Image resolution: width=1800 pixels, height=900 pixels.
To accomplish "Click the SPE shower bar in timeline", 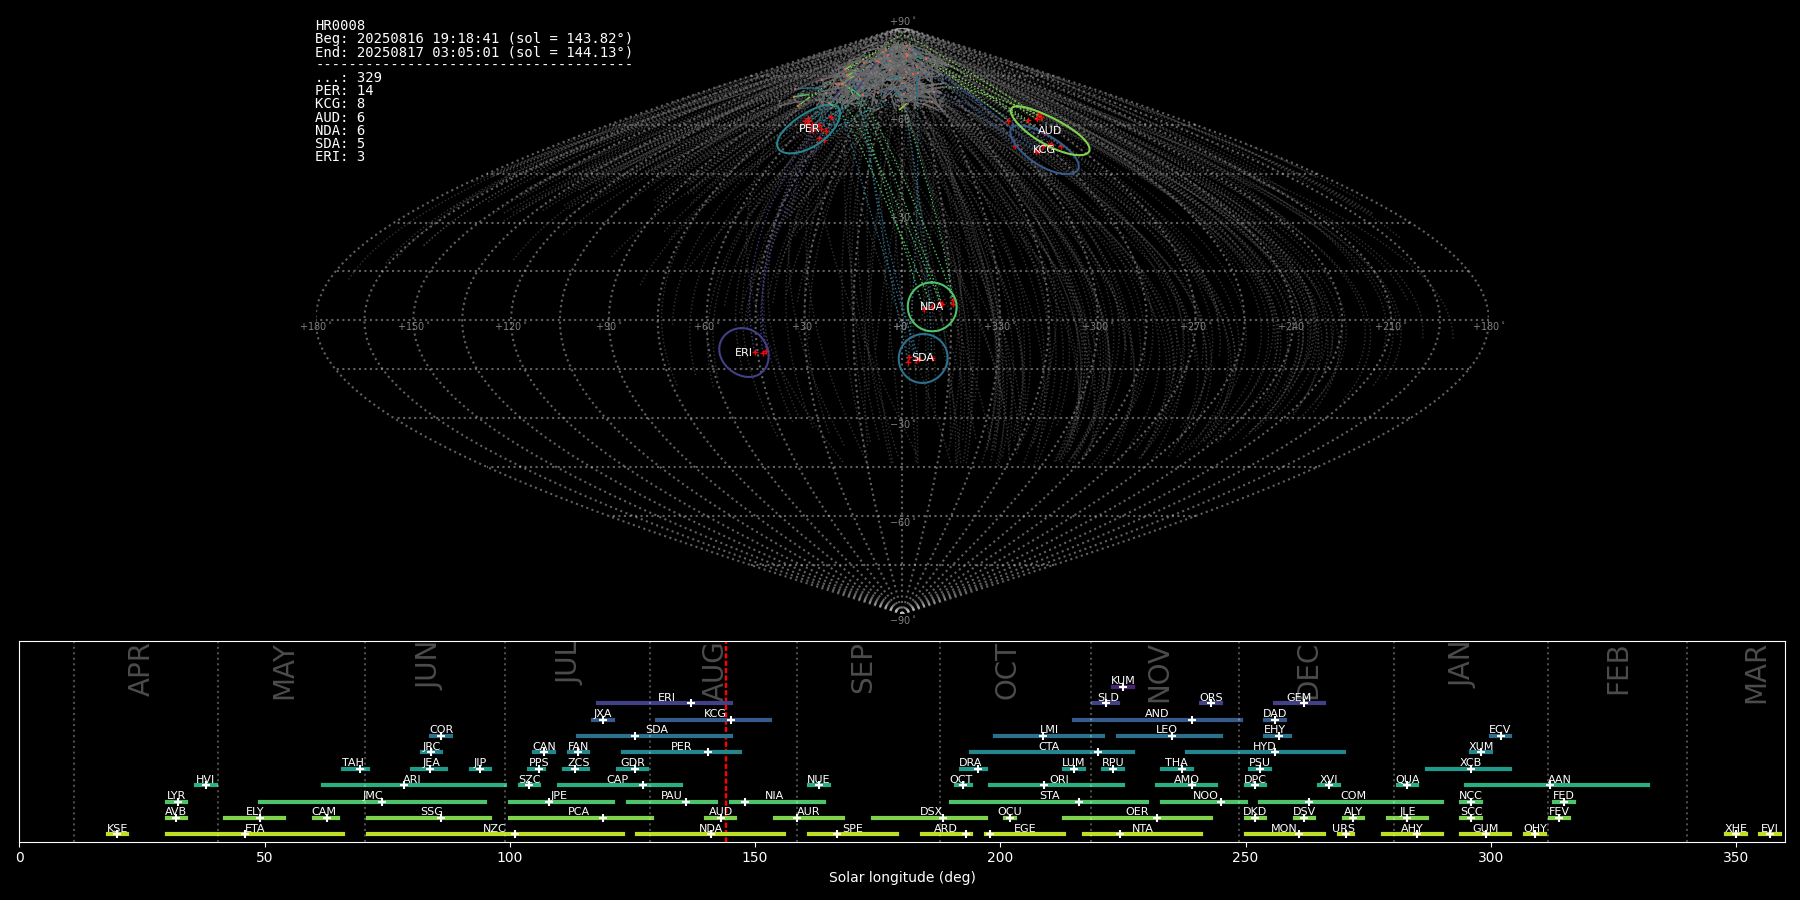I will tap(853, 834).
